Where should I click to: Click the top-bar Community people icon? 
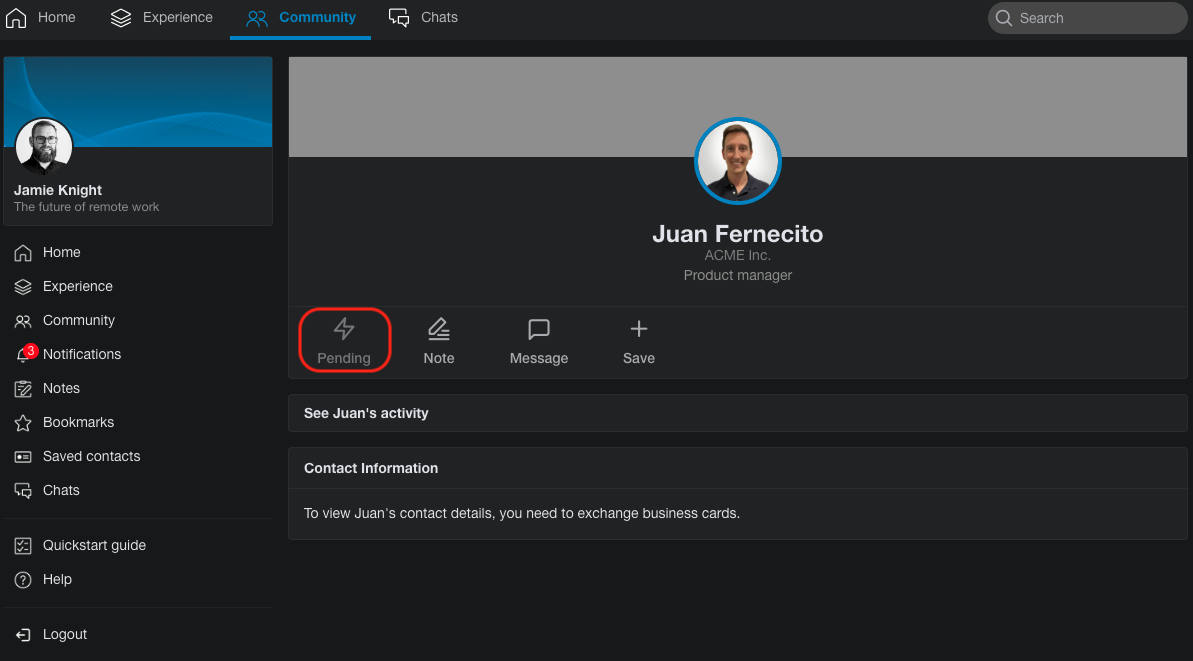pyautogui.click(x=256, y=17)
